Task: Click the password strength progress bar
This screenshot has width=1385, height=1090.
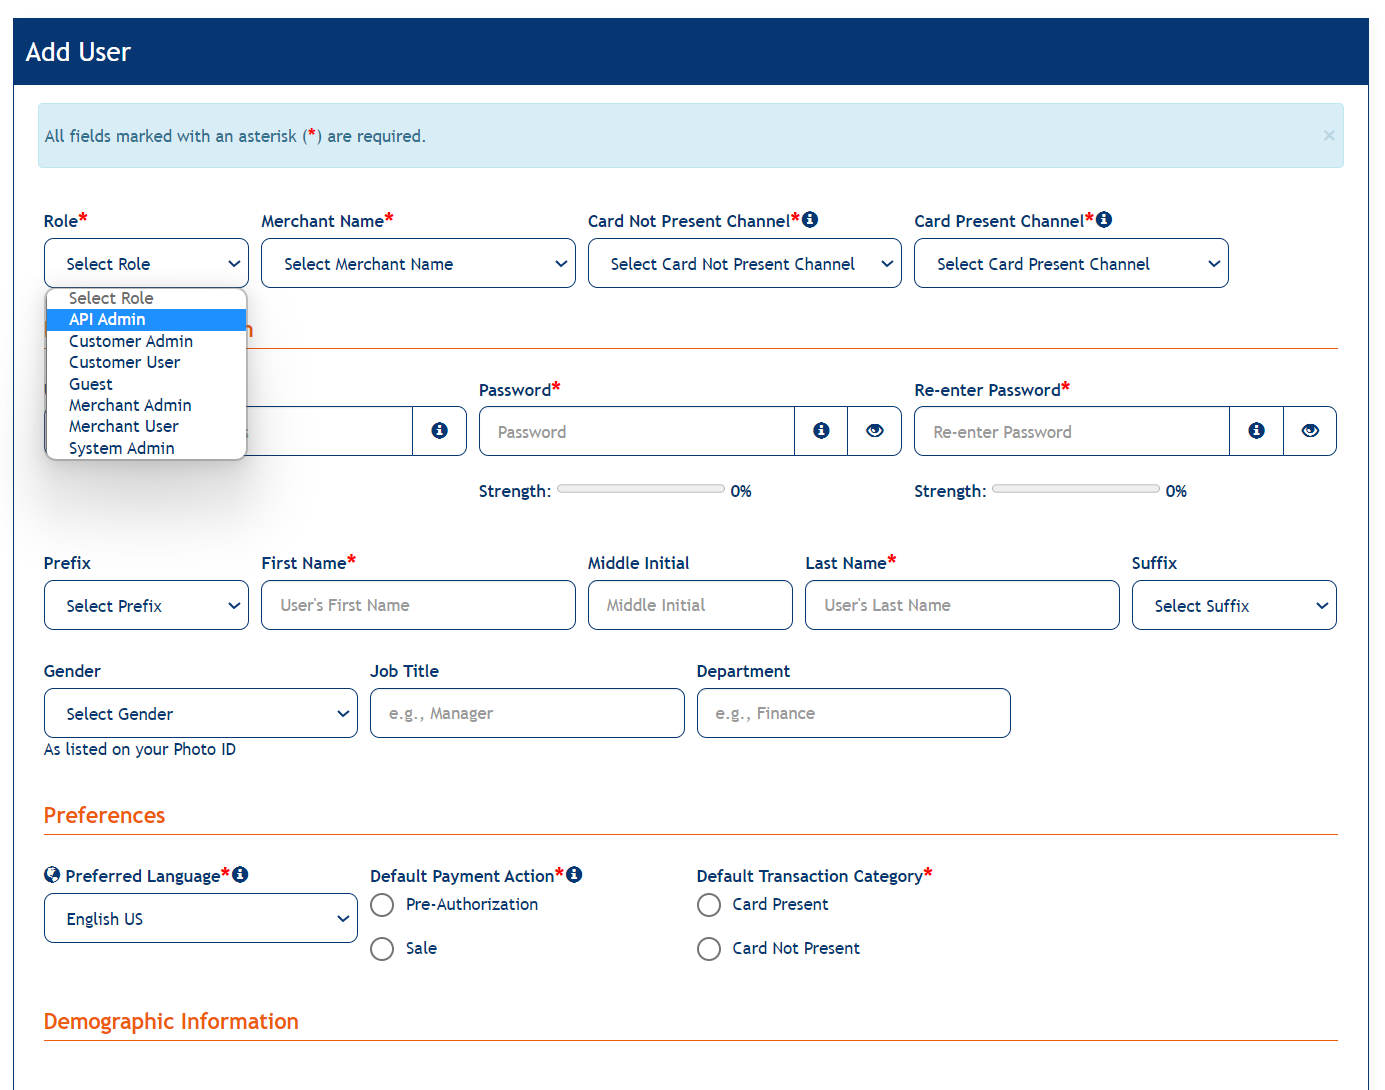Action: coord(640,490)
